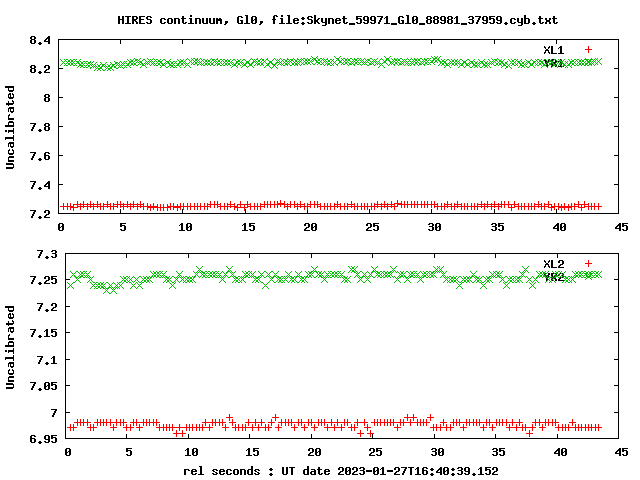Click x-axis tick 25 on the XL2 plot

coord(376,452)
